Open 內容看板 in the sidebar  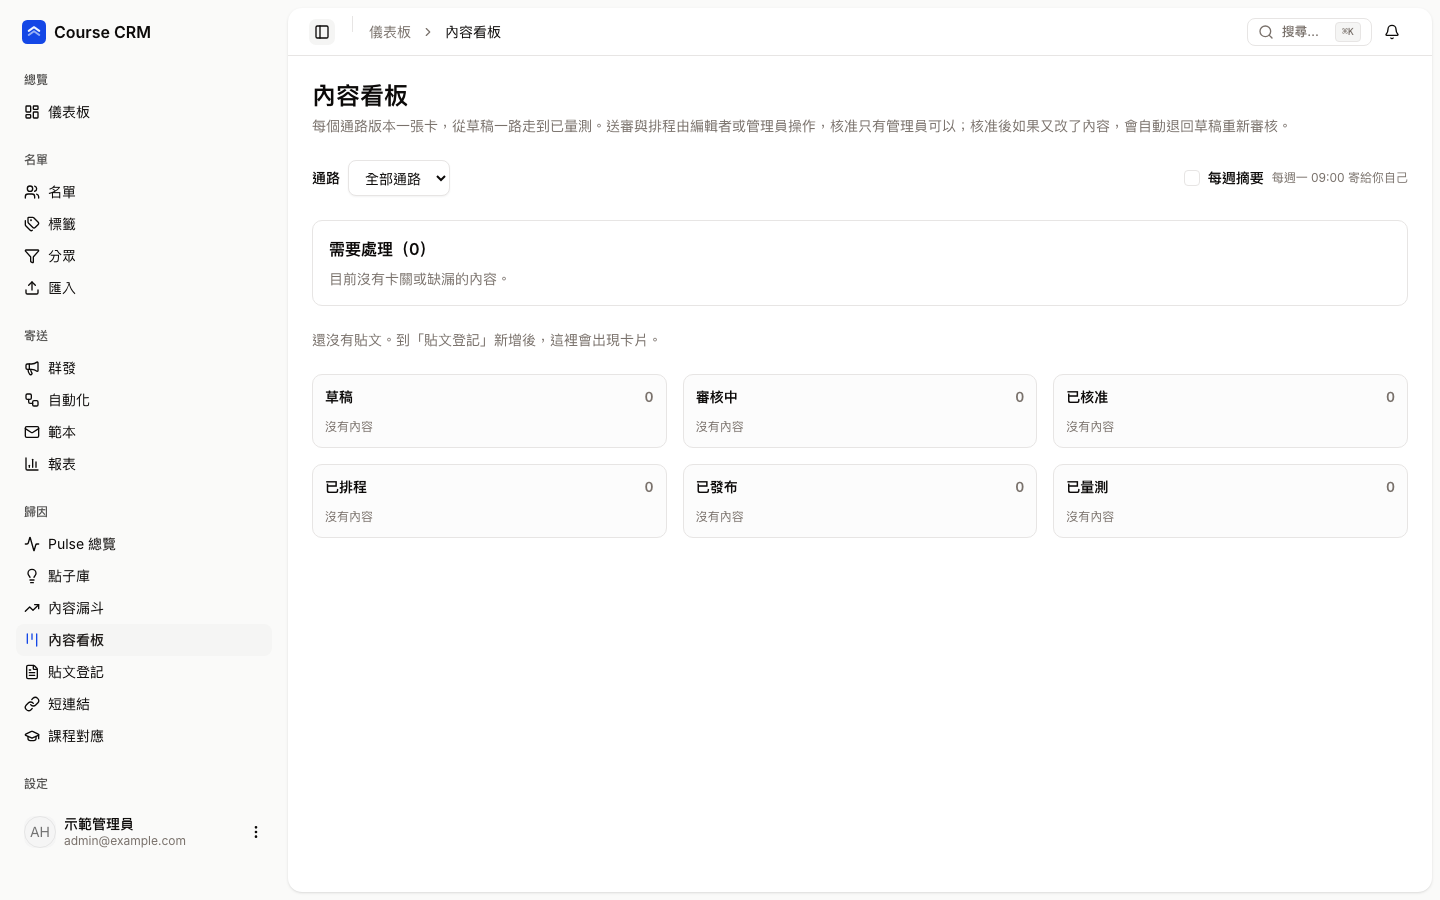[x=144, y=640]
